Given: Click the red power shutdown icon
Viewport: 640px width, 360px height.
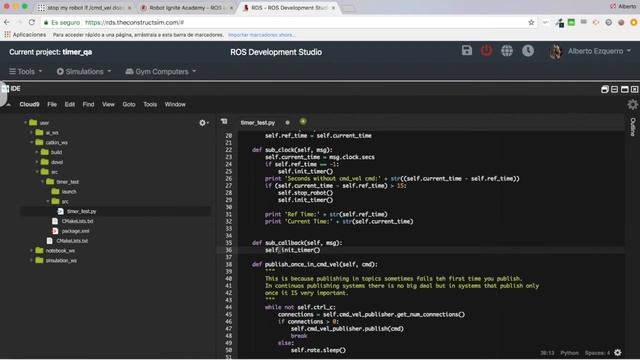Looking at the screenshot, I should [486, 51].
